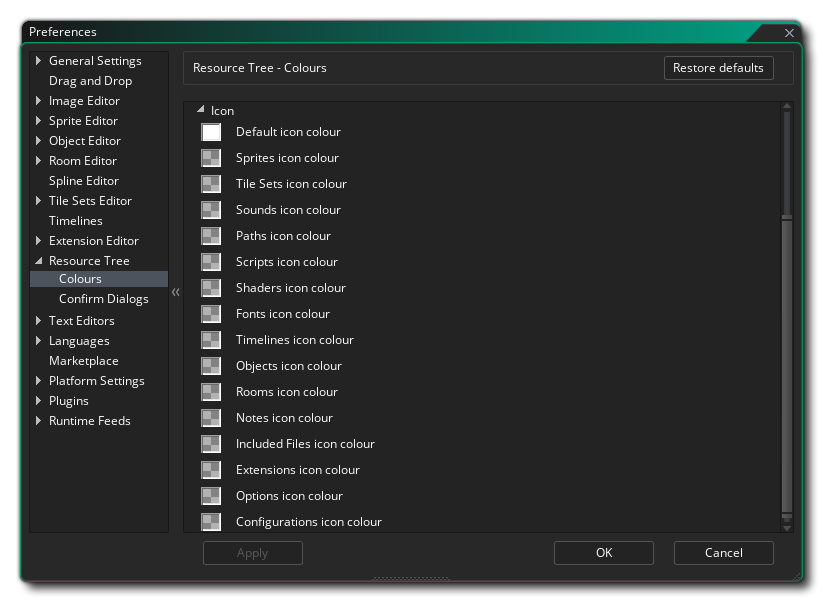Click the Rooms icon colour swatch
823x602 pixels.
(211, 391)
